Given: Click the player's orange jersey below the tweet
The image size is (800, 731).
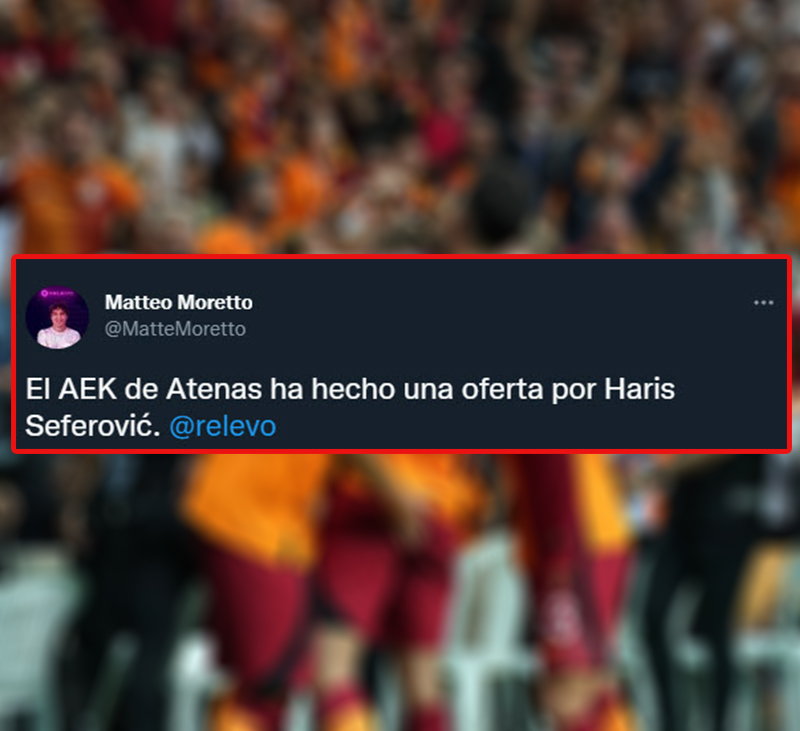Looking at the screenshot, I should [x=255, y=505].
